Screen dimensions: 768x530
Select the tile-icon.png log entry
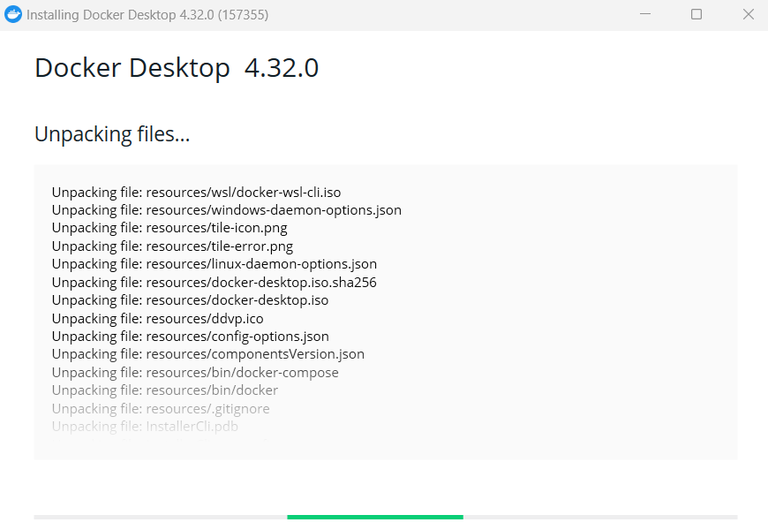pyautogui.click(x=169, y=228)
